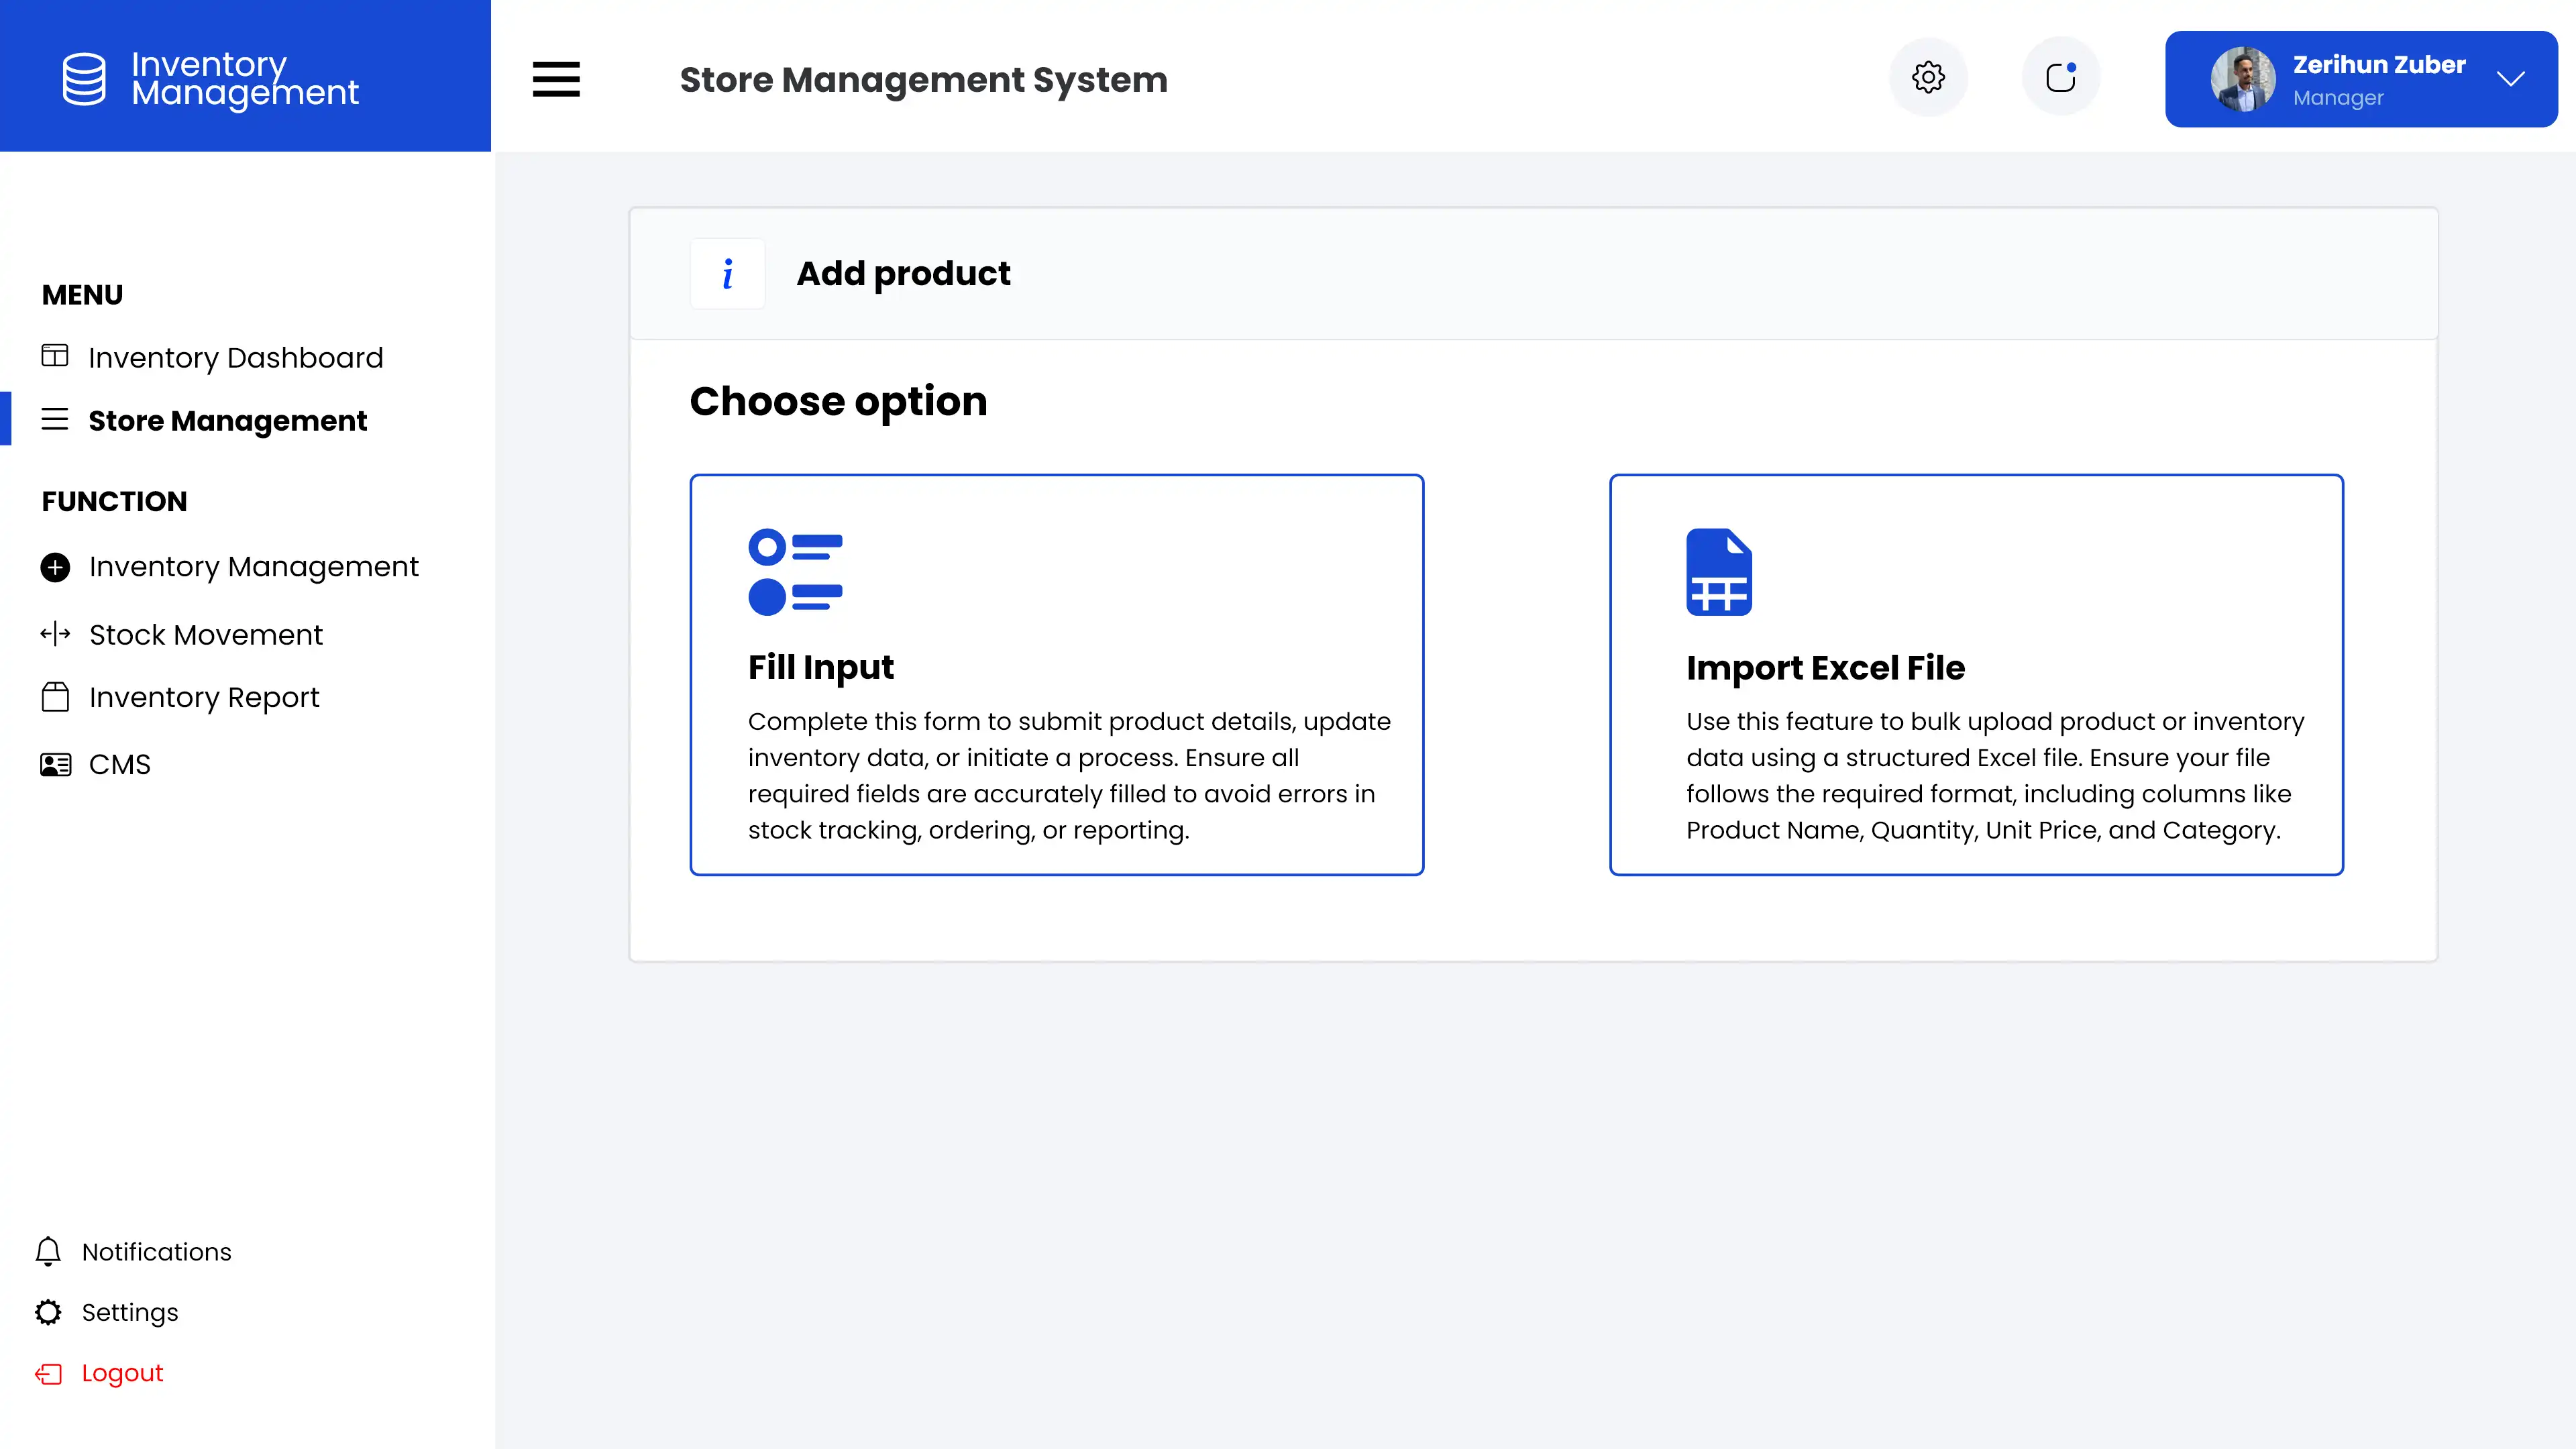Go to Stock Movement function

tap(205, 634)
